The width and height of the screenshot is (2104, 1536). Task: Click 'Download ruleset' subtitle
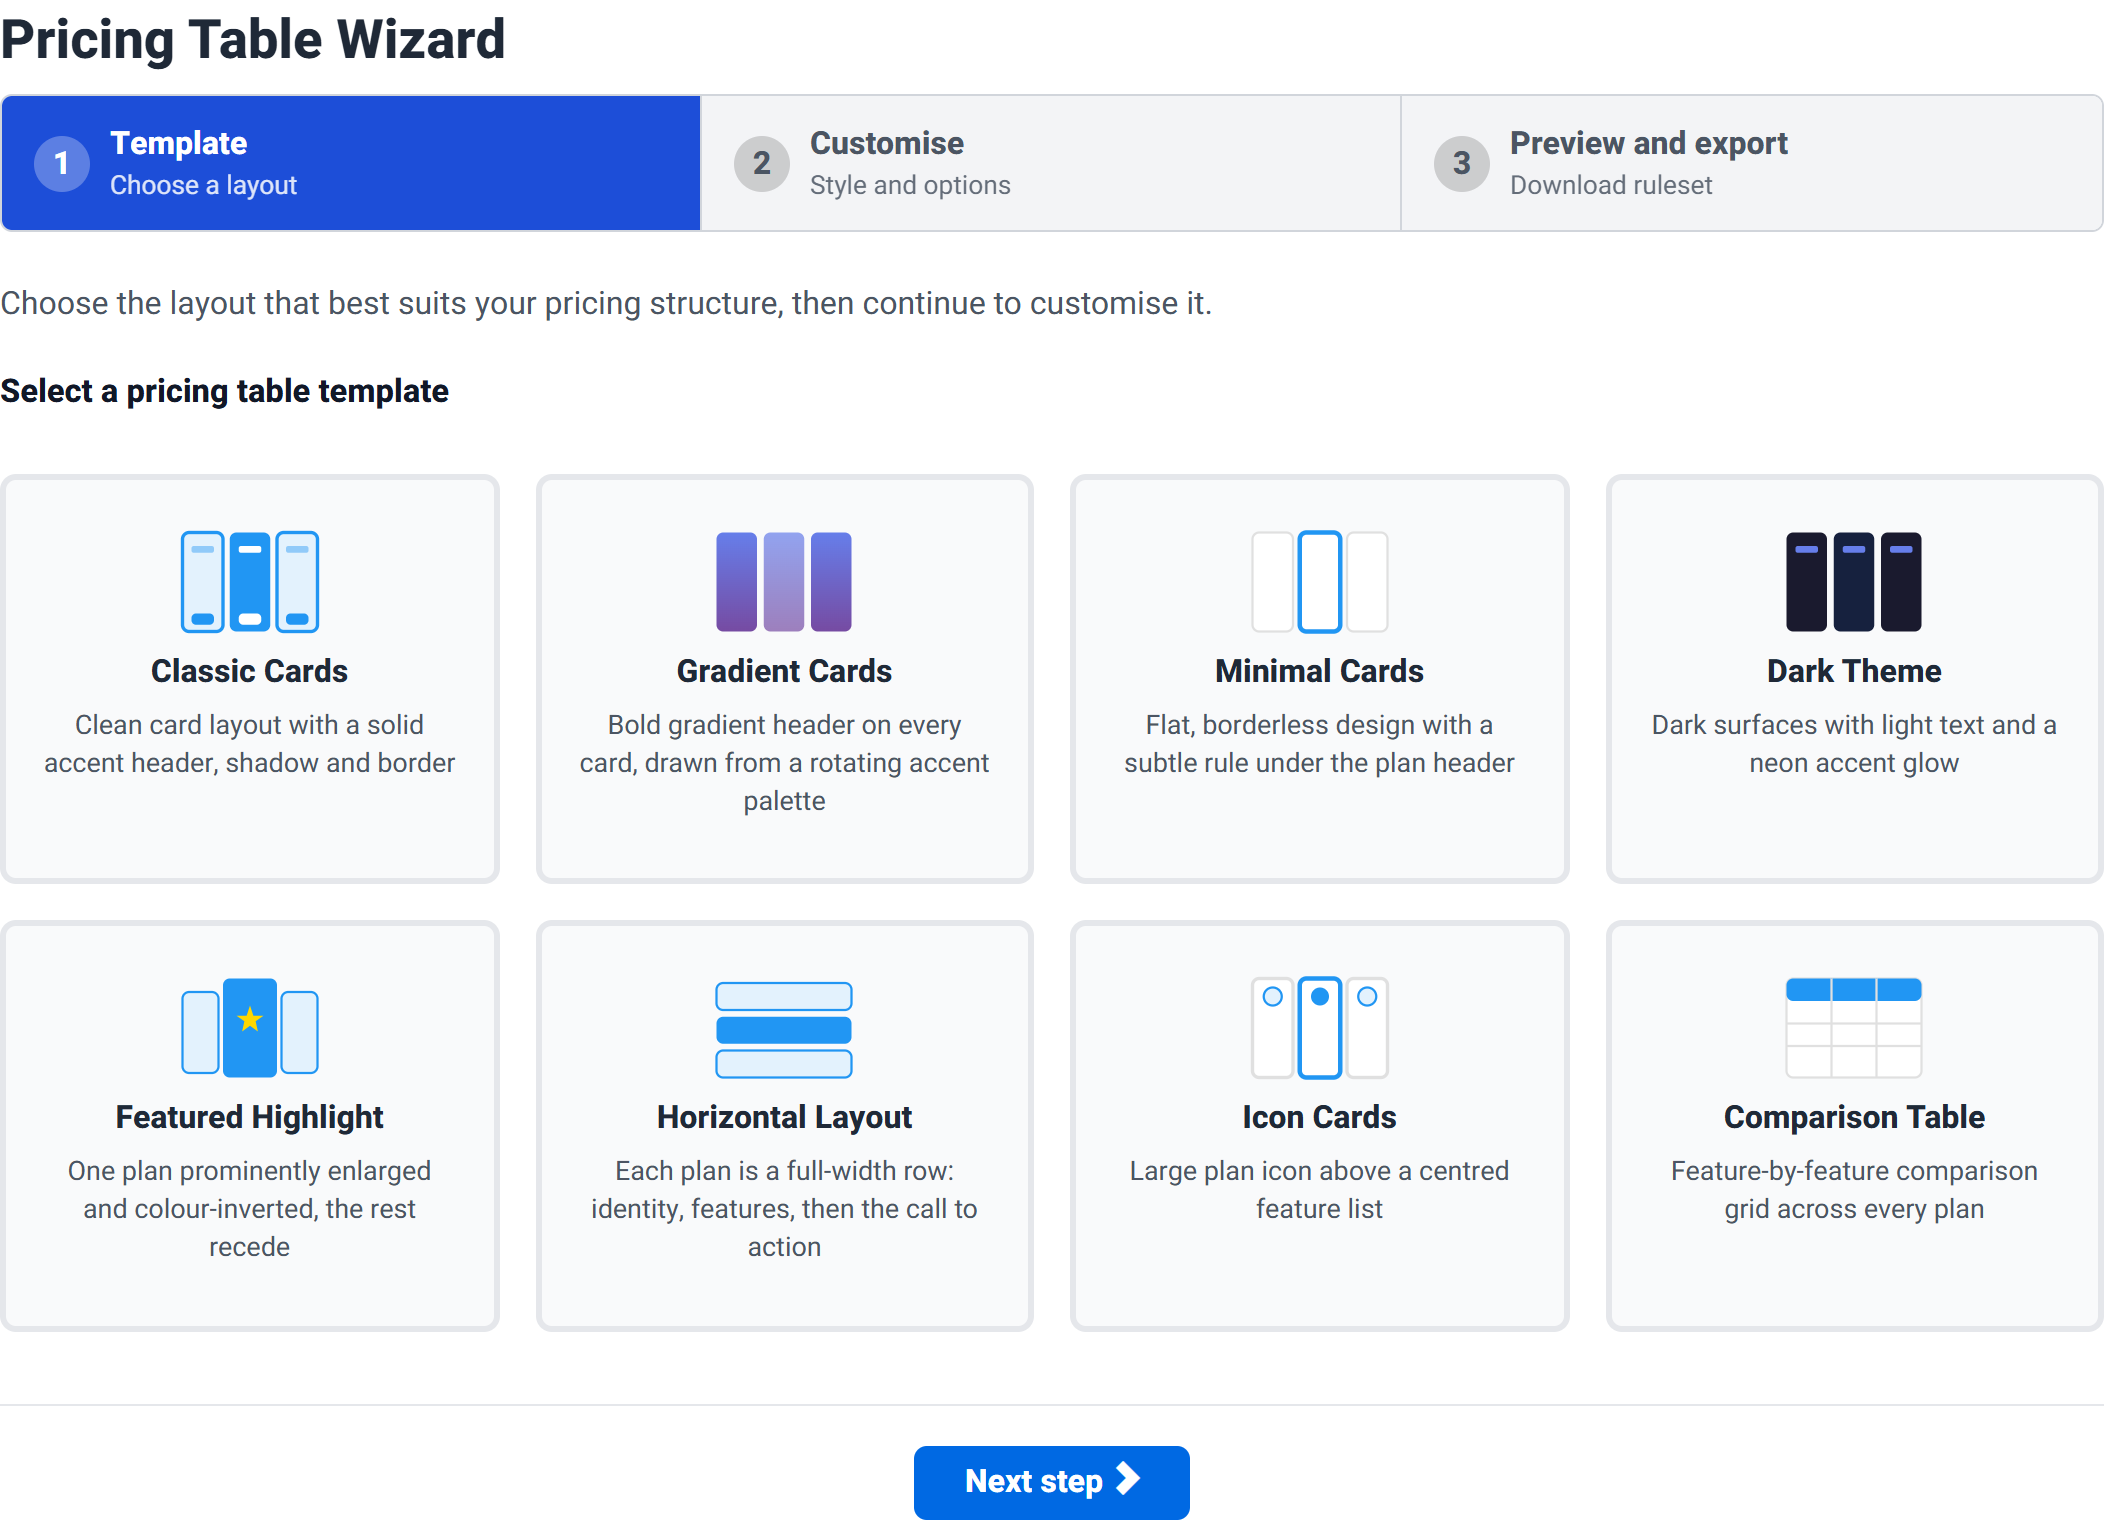(1611, 185)
